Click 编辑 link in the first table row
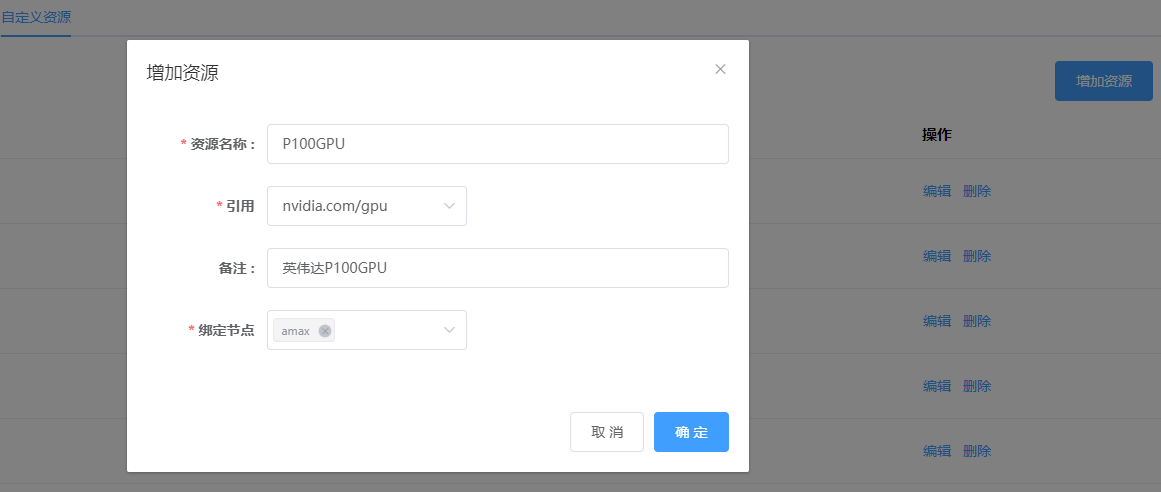1161x492 pixels. click(937, 191)
